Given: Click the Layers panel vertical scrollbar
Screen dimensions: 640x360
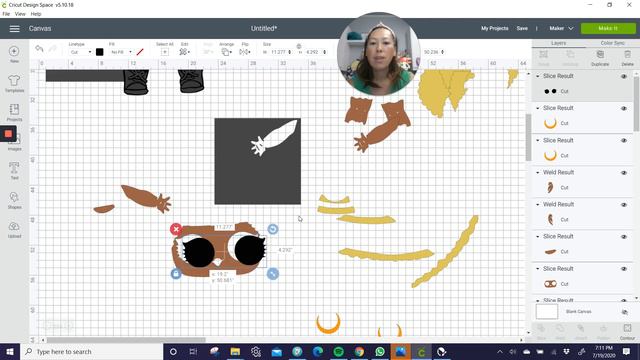Looking at the screenshot, I should [x=636, y=104].
